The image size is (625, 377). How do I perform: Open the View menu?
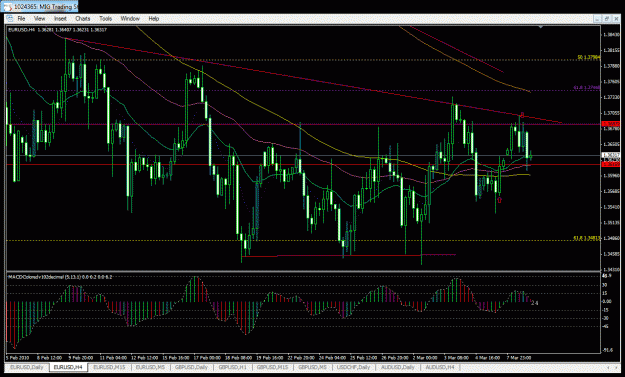(39, 19)
